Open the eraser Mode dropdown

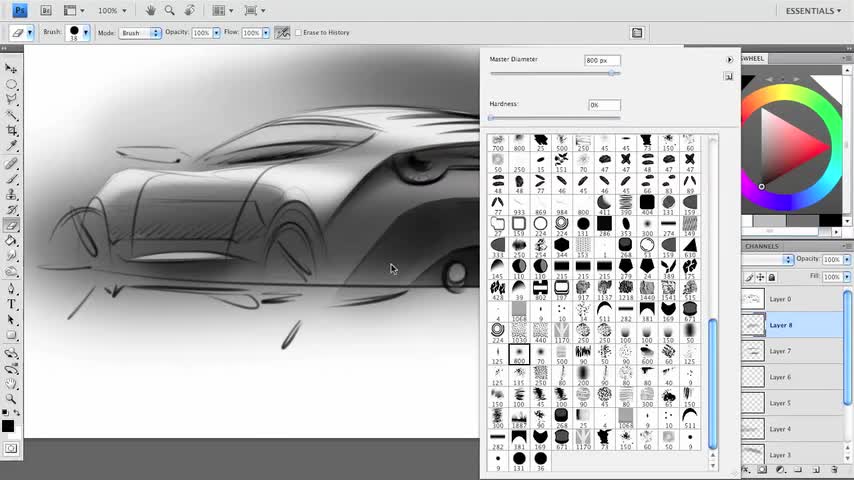[140, 33]
